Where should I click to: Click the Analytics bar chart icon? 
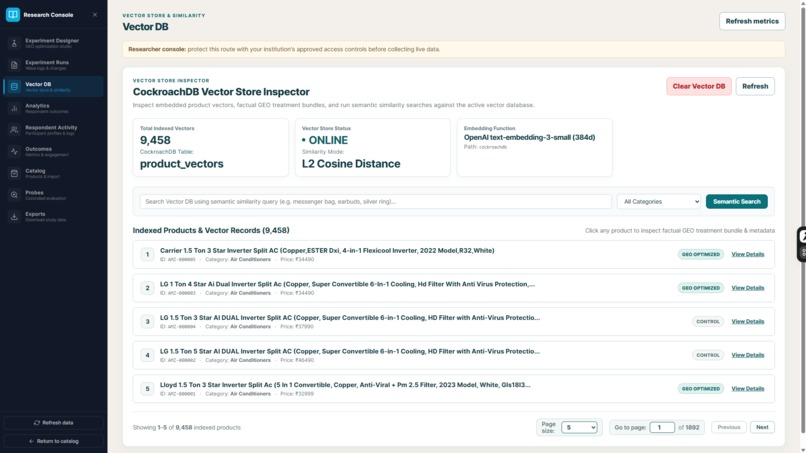(14, 108)
